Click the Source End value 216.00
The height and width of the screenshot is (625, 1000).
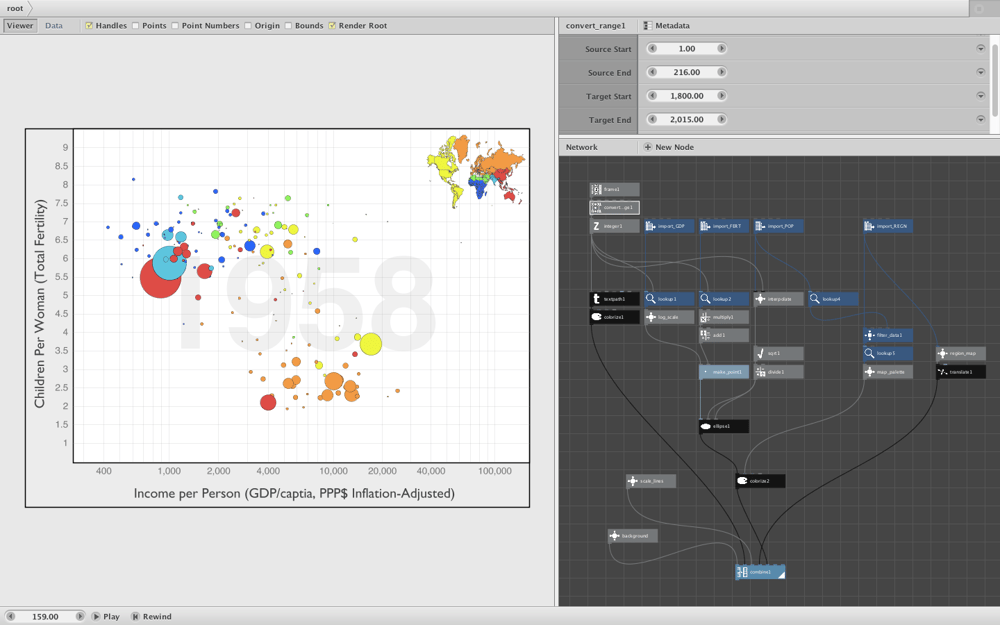pos(687,72)
